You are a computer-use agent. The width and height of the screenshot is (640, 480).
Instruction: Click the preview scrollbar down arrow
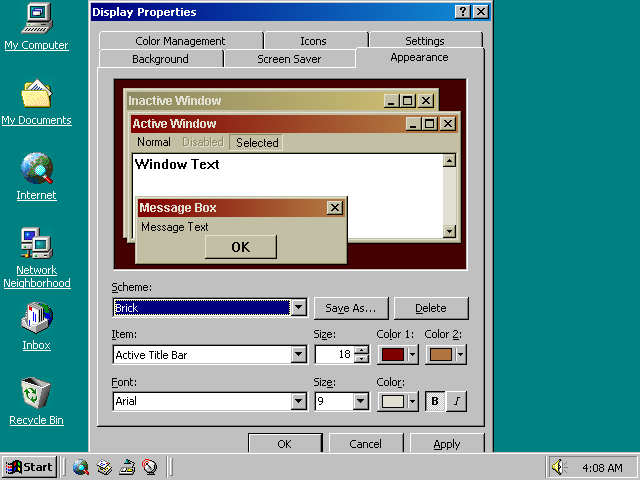point(449,231)
